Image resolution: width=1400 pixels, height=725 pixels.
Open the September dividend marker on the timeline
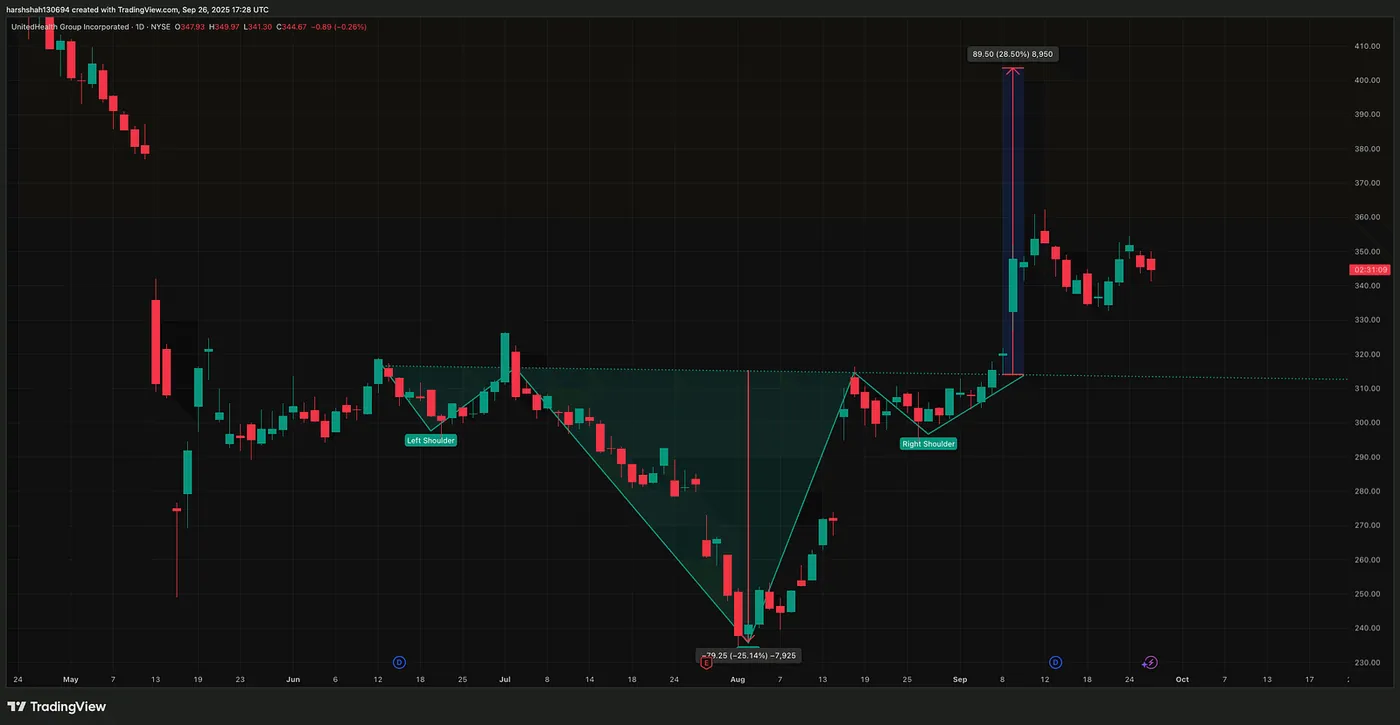click(1055, 662)
